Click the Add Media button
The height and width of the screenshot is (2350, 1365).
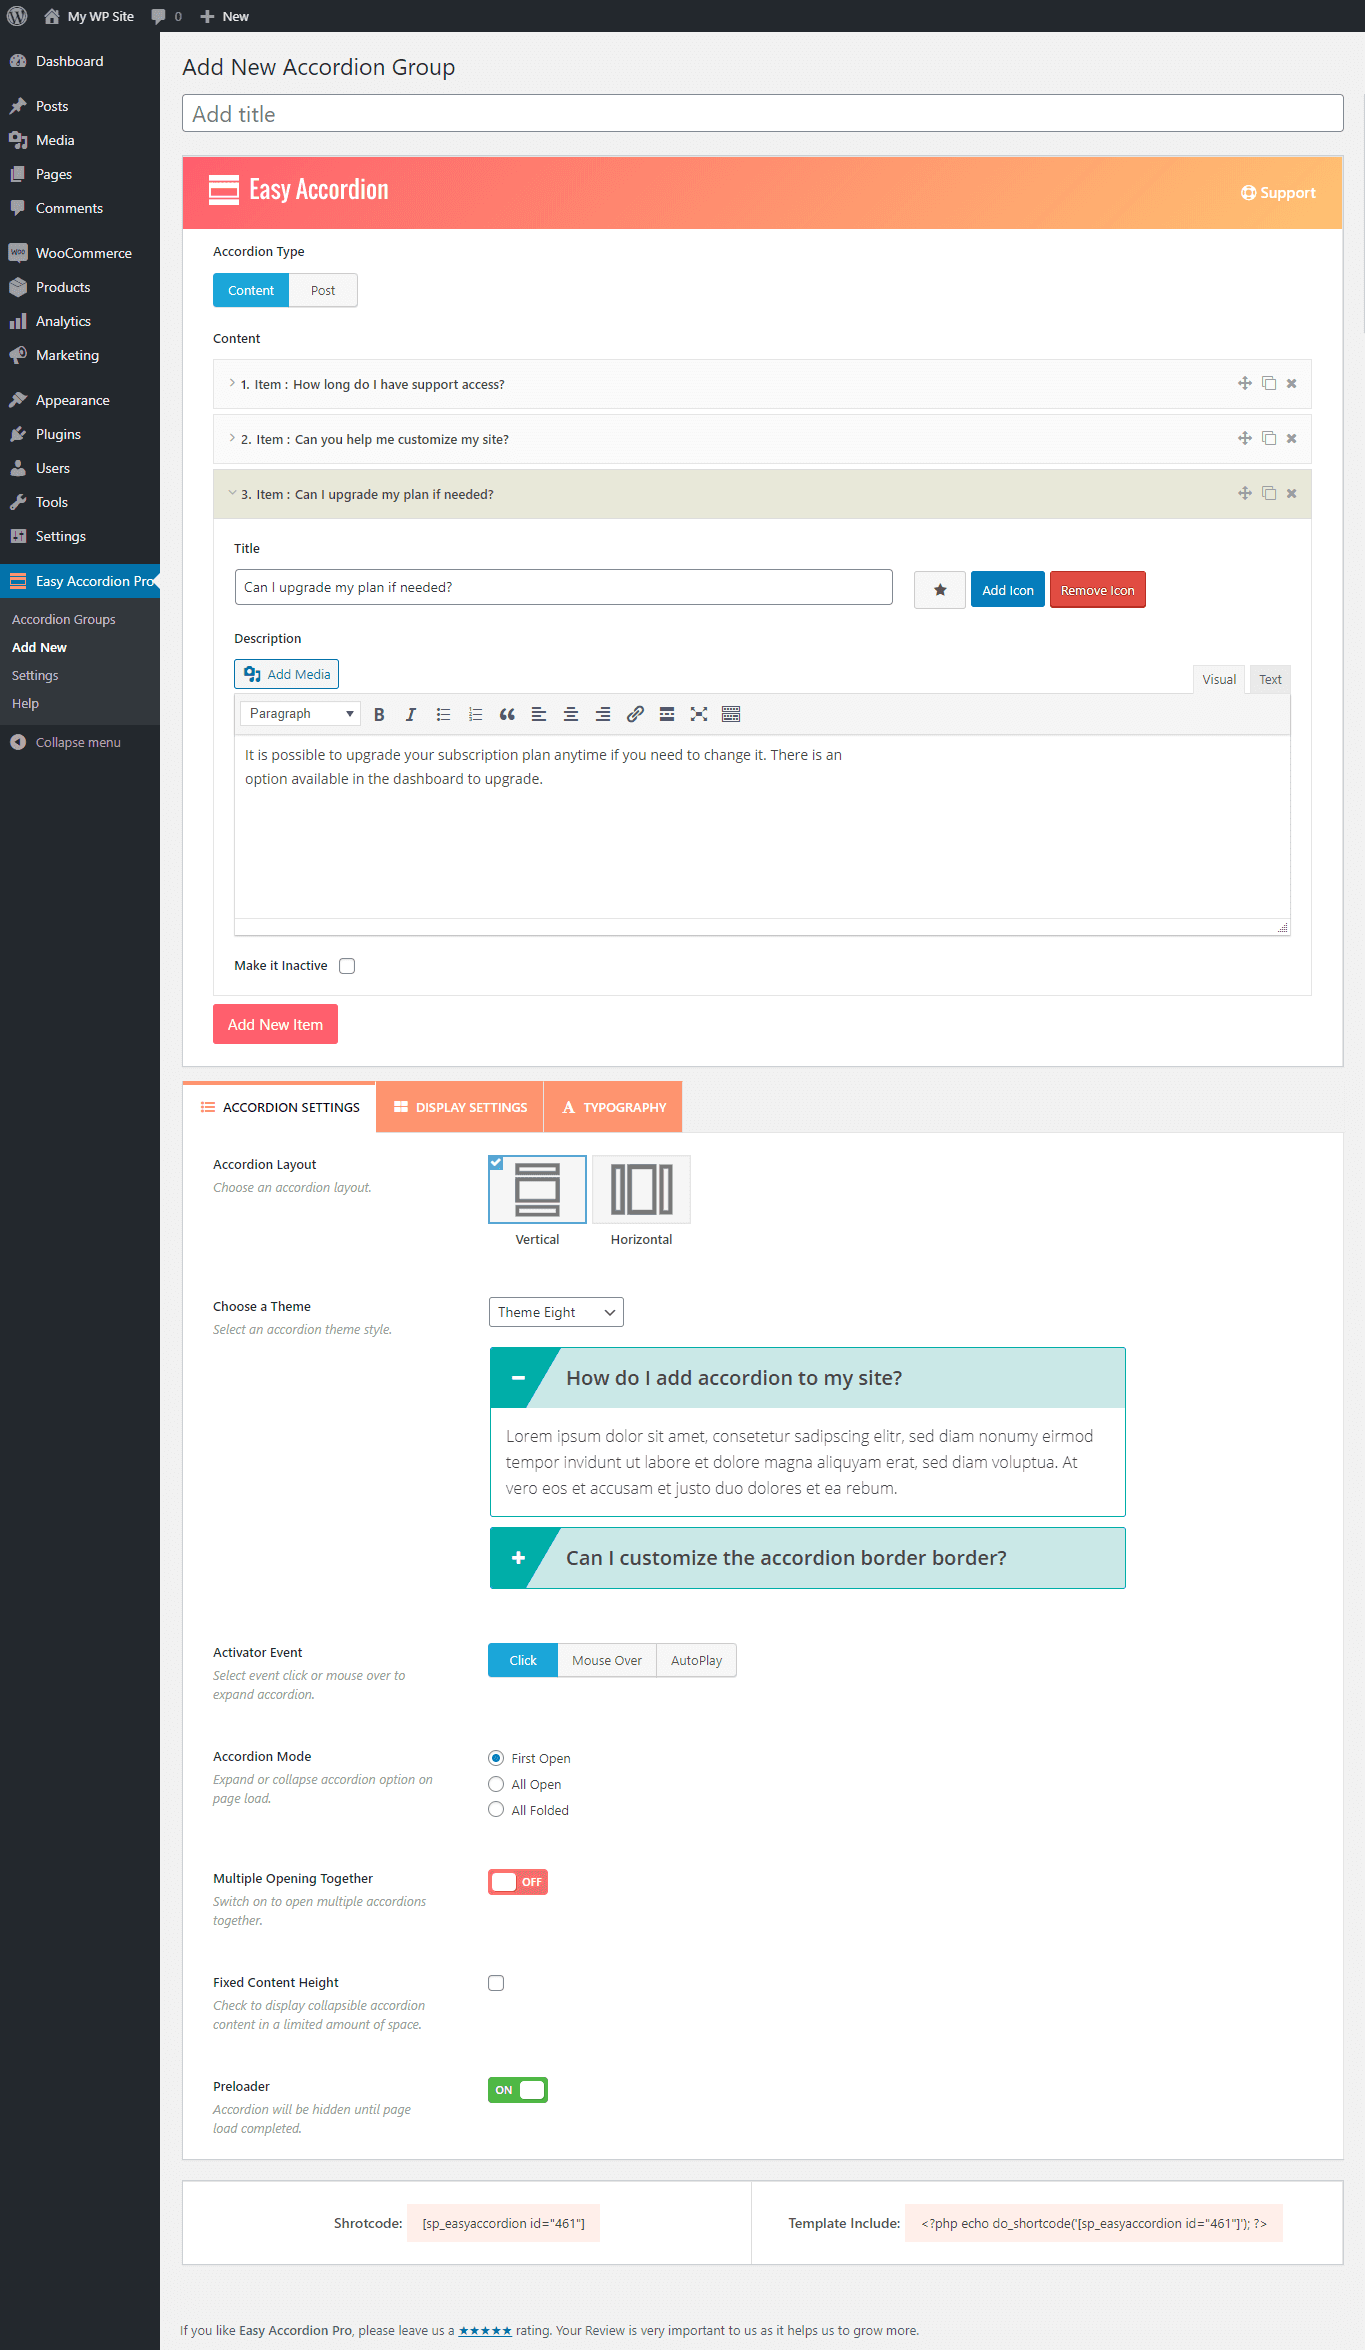click(x=287, y=674)
